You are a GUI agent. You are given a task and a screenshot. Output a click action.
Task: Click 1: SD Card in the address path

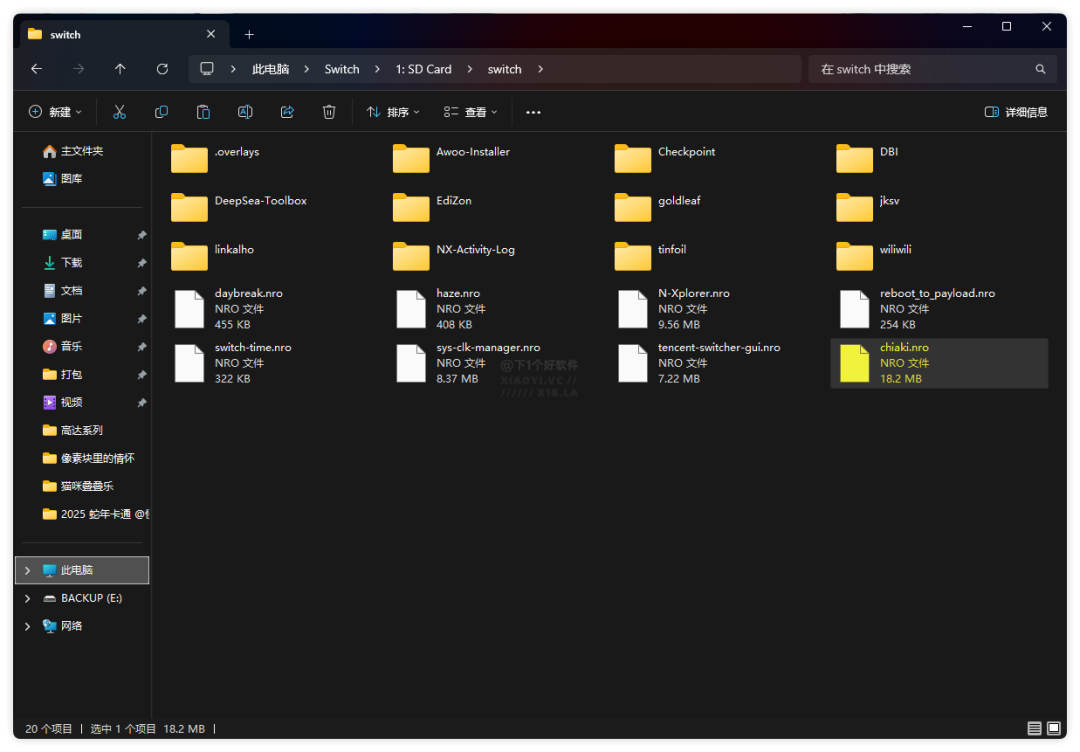(x=423, y=69)
